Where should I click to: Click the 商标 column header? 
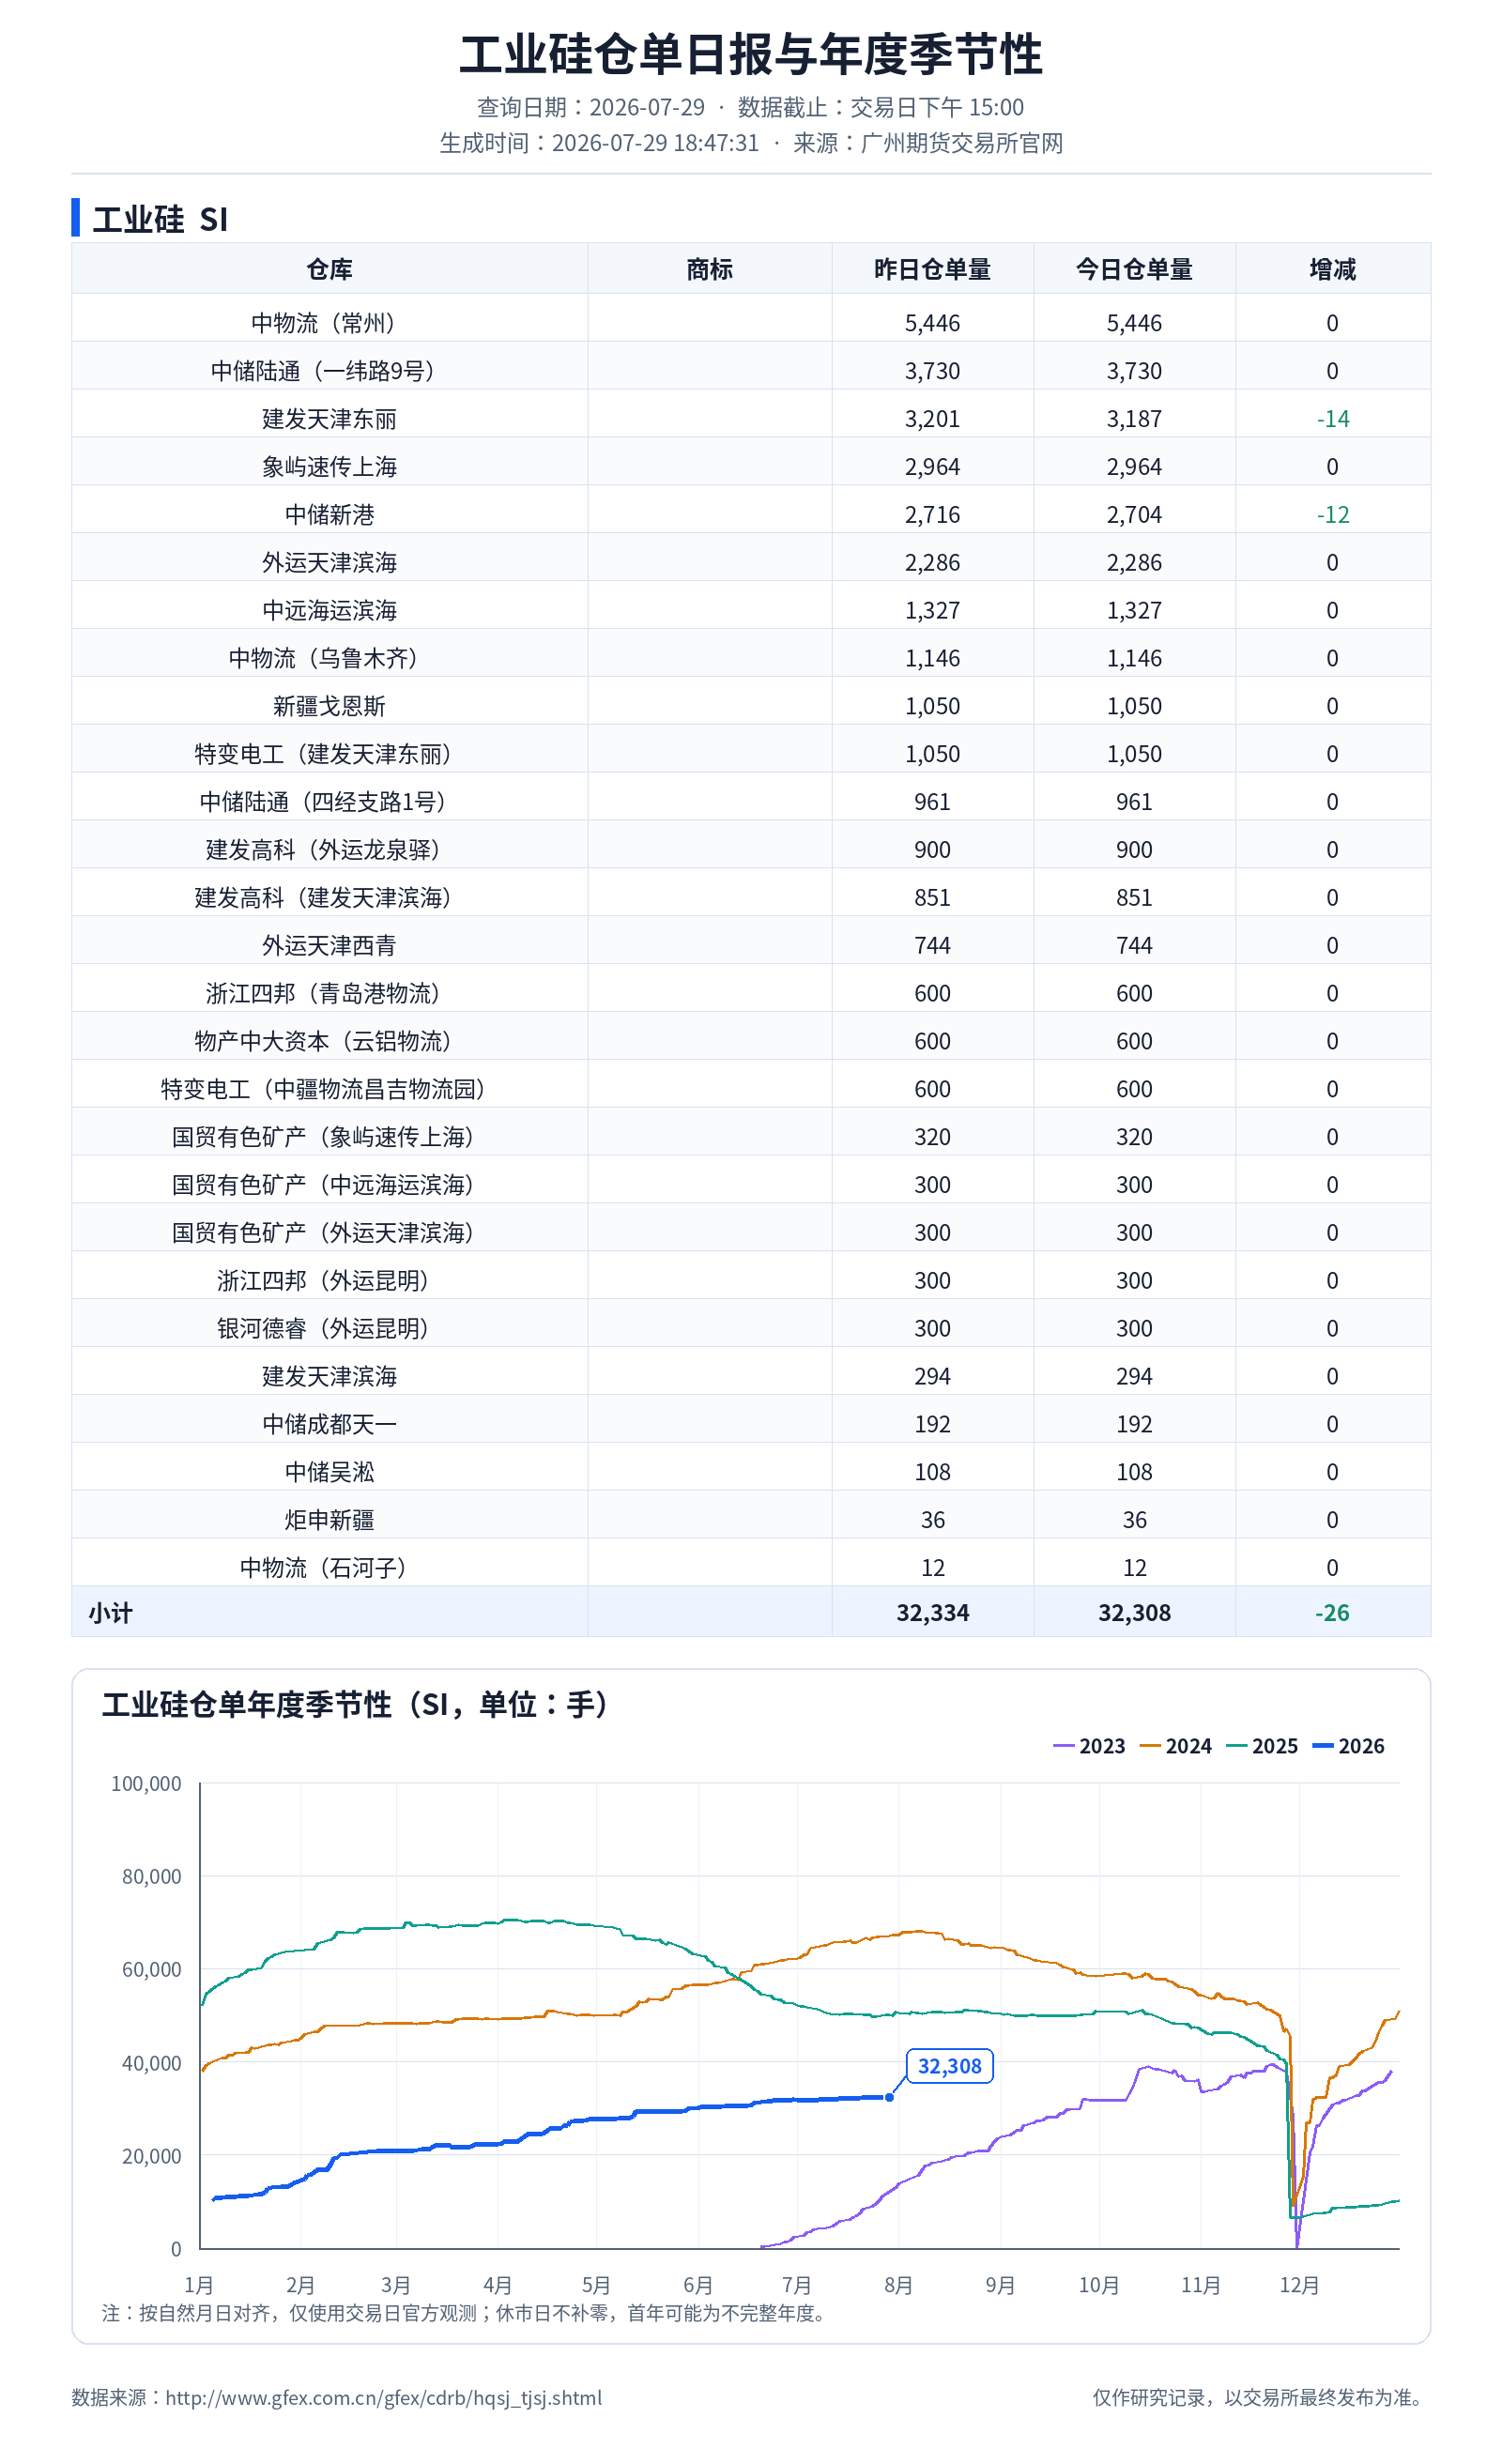point(709,269)
